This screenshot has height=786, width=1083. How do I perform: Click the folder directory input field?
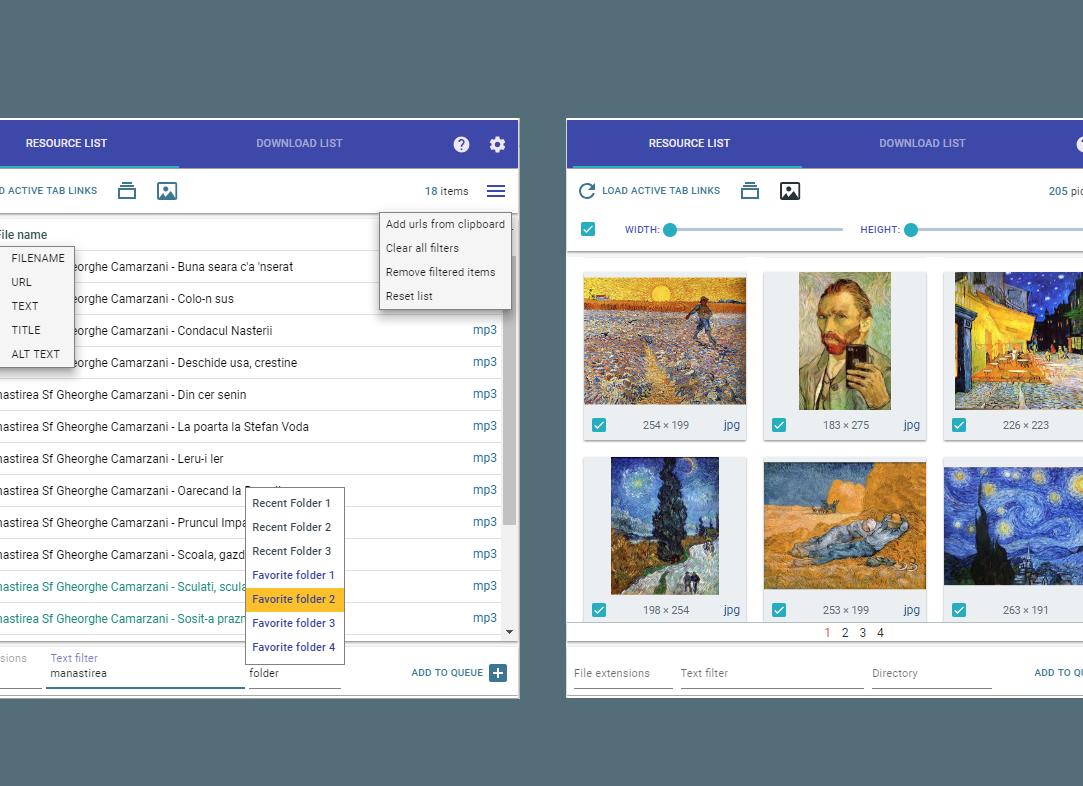tap(295, 673)
